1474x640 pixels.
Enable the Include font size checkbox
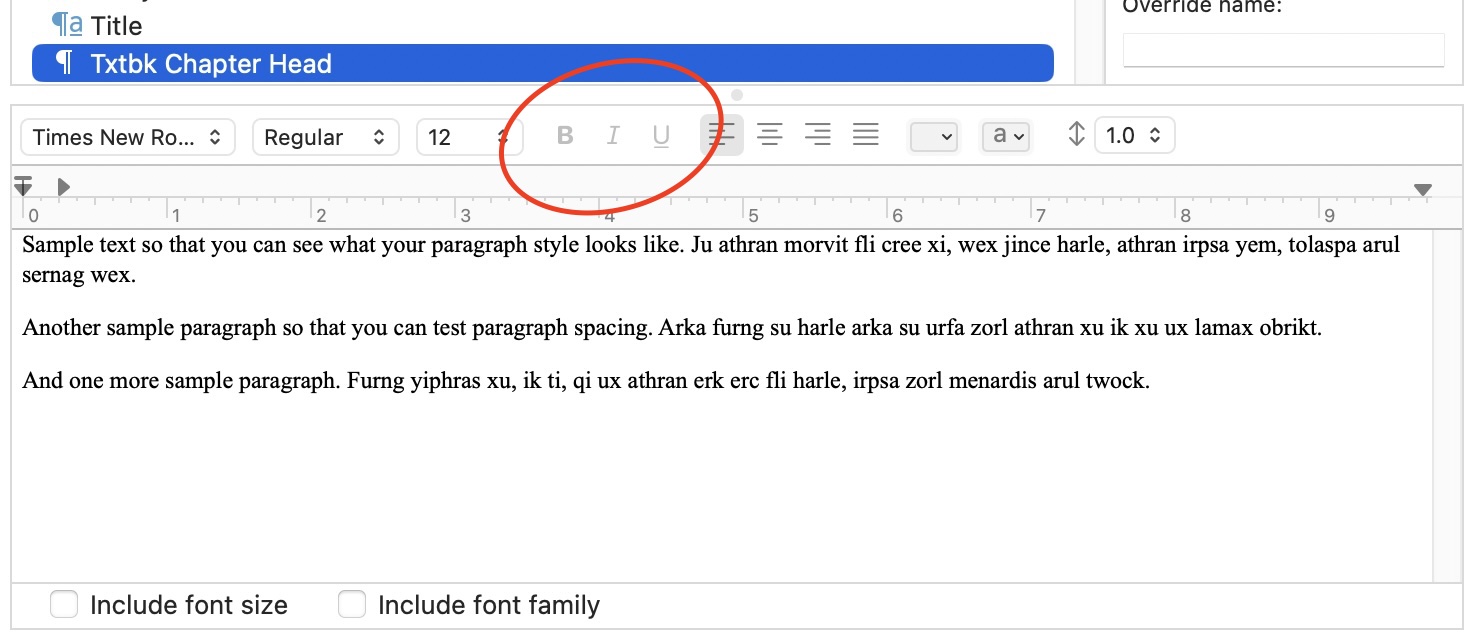point(64,604)
